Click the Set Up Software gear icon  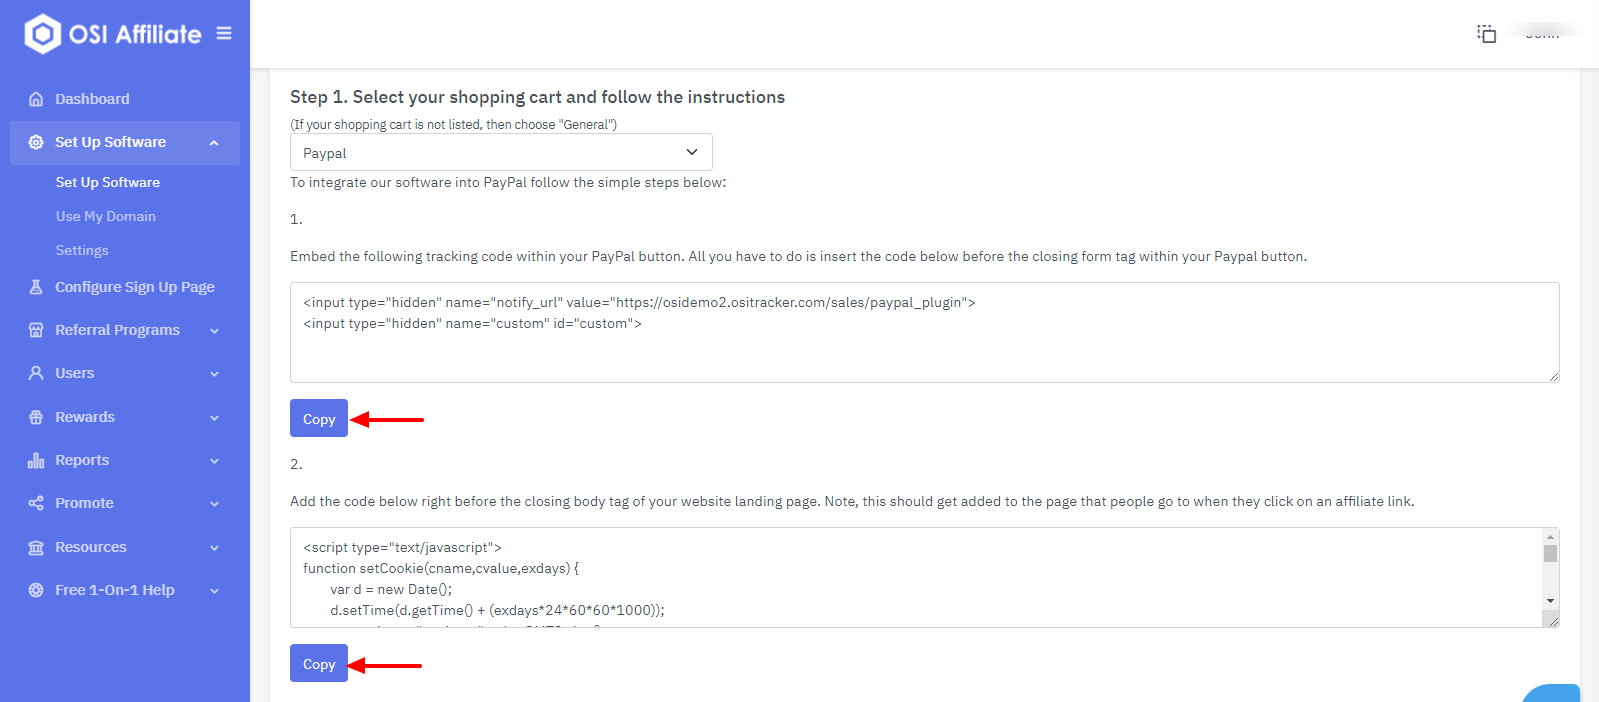point(36,142)
